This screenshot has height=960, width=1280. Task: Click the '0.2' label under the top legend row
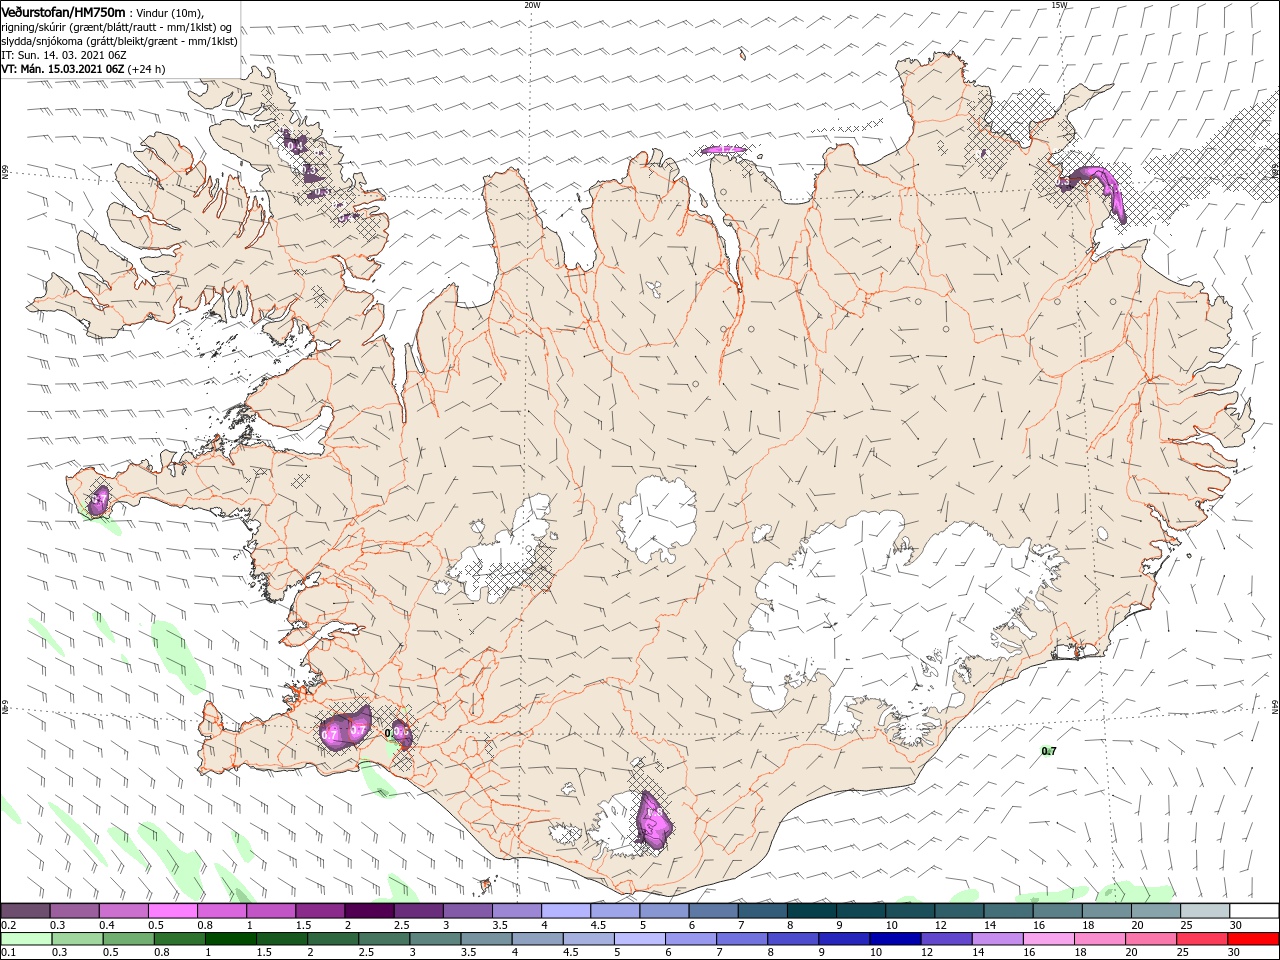tap(8, 925)
